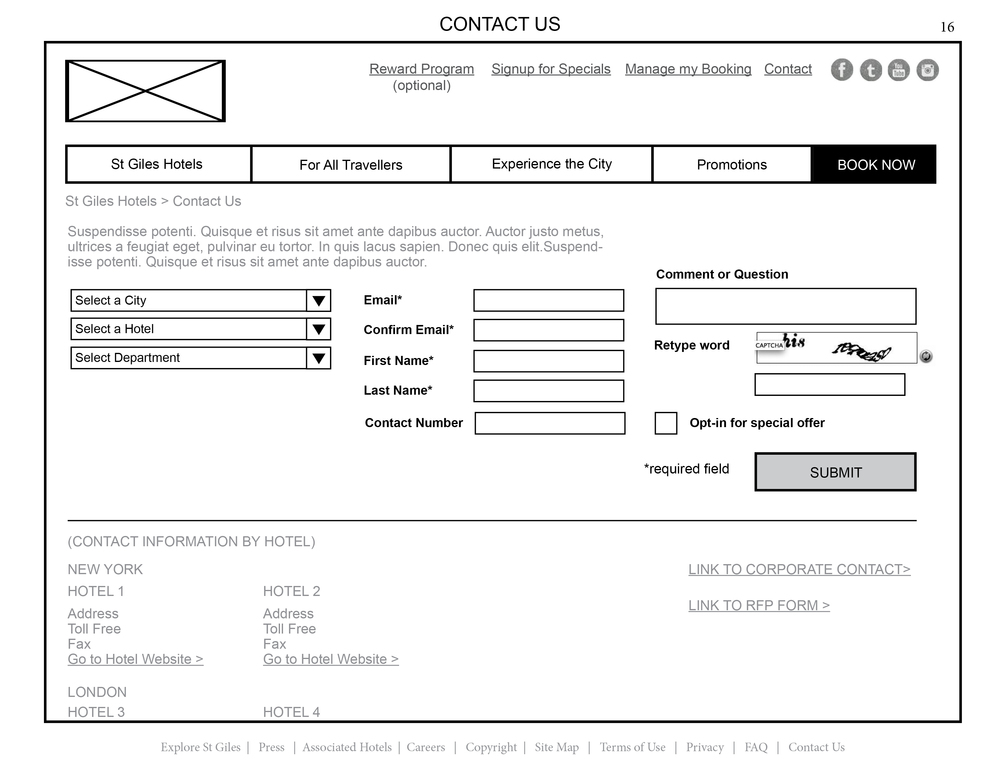Expand the Select a Hotel dropdown

[x=200, y=329]
